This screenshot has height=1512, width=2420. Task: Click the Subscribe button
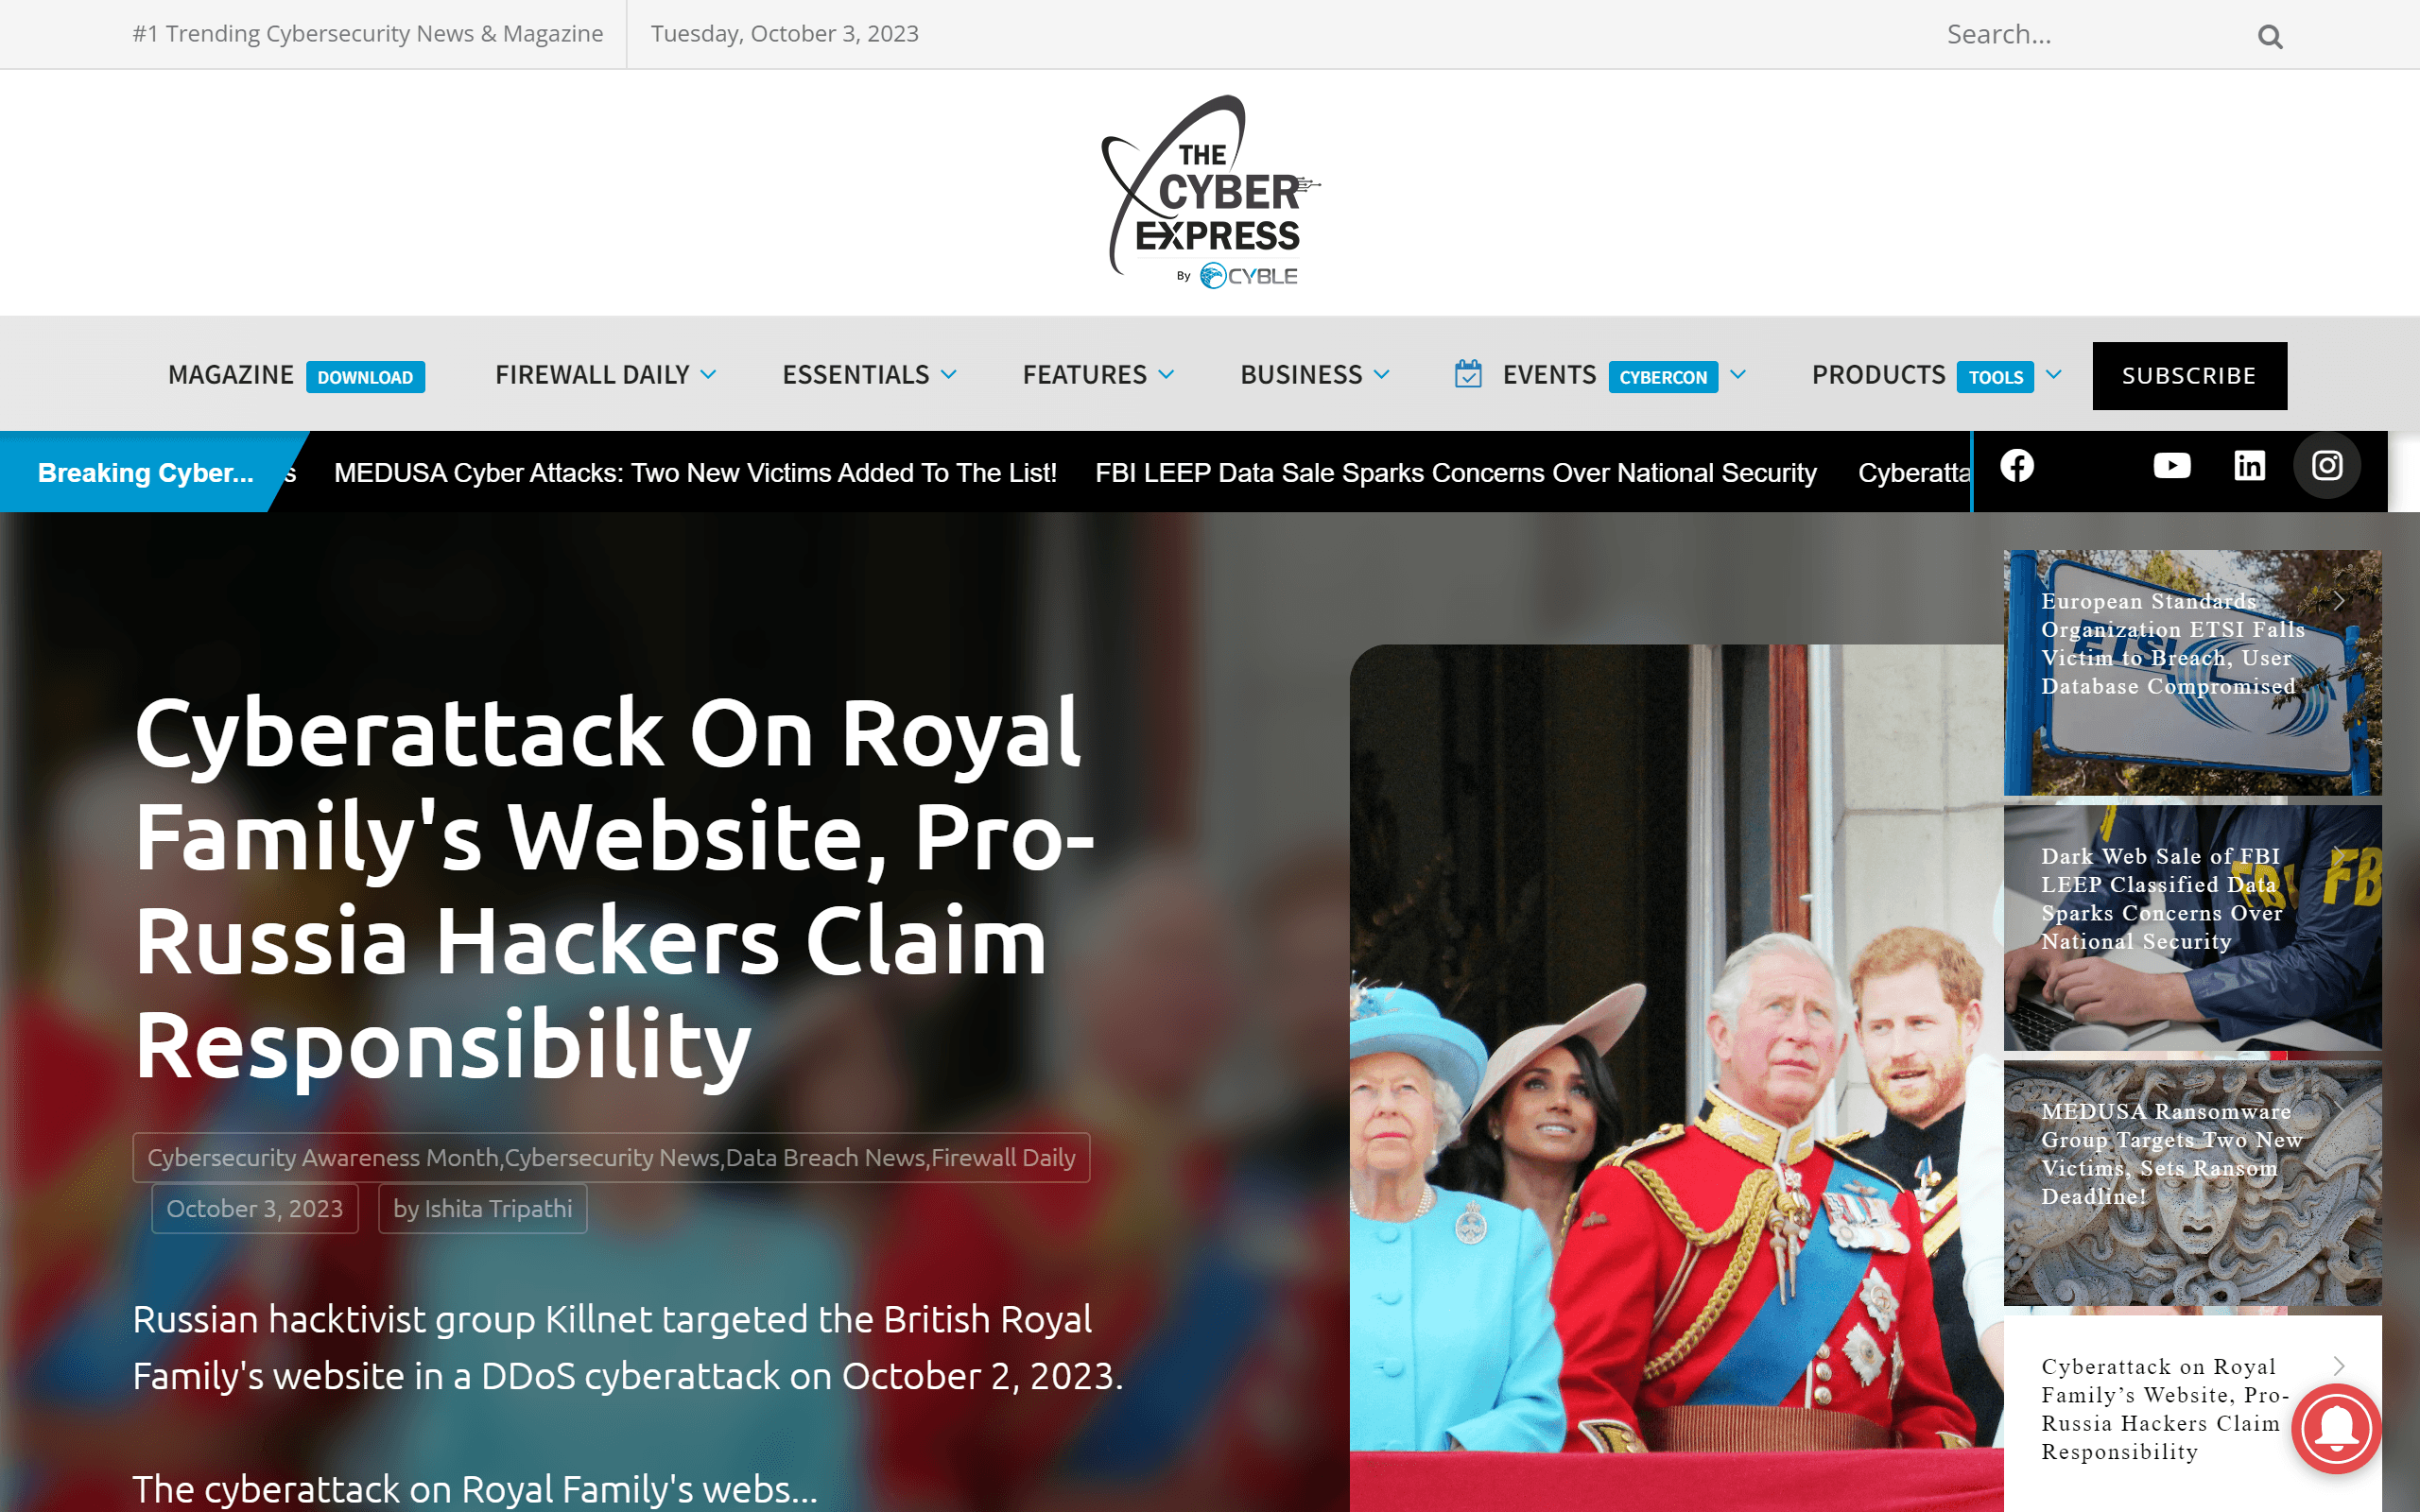coord(2189,376)
